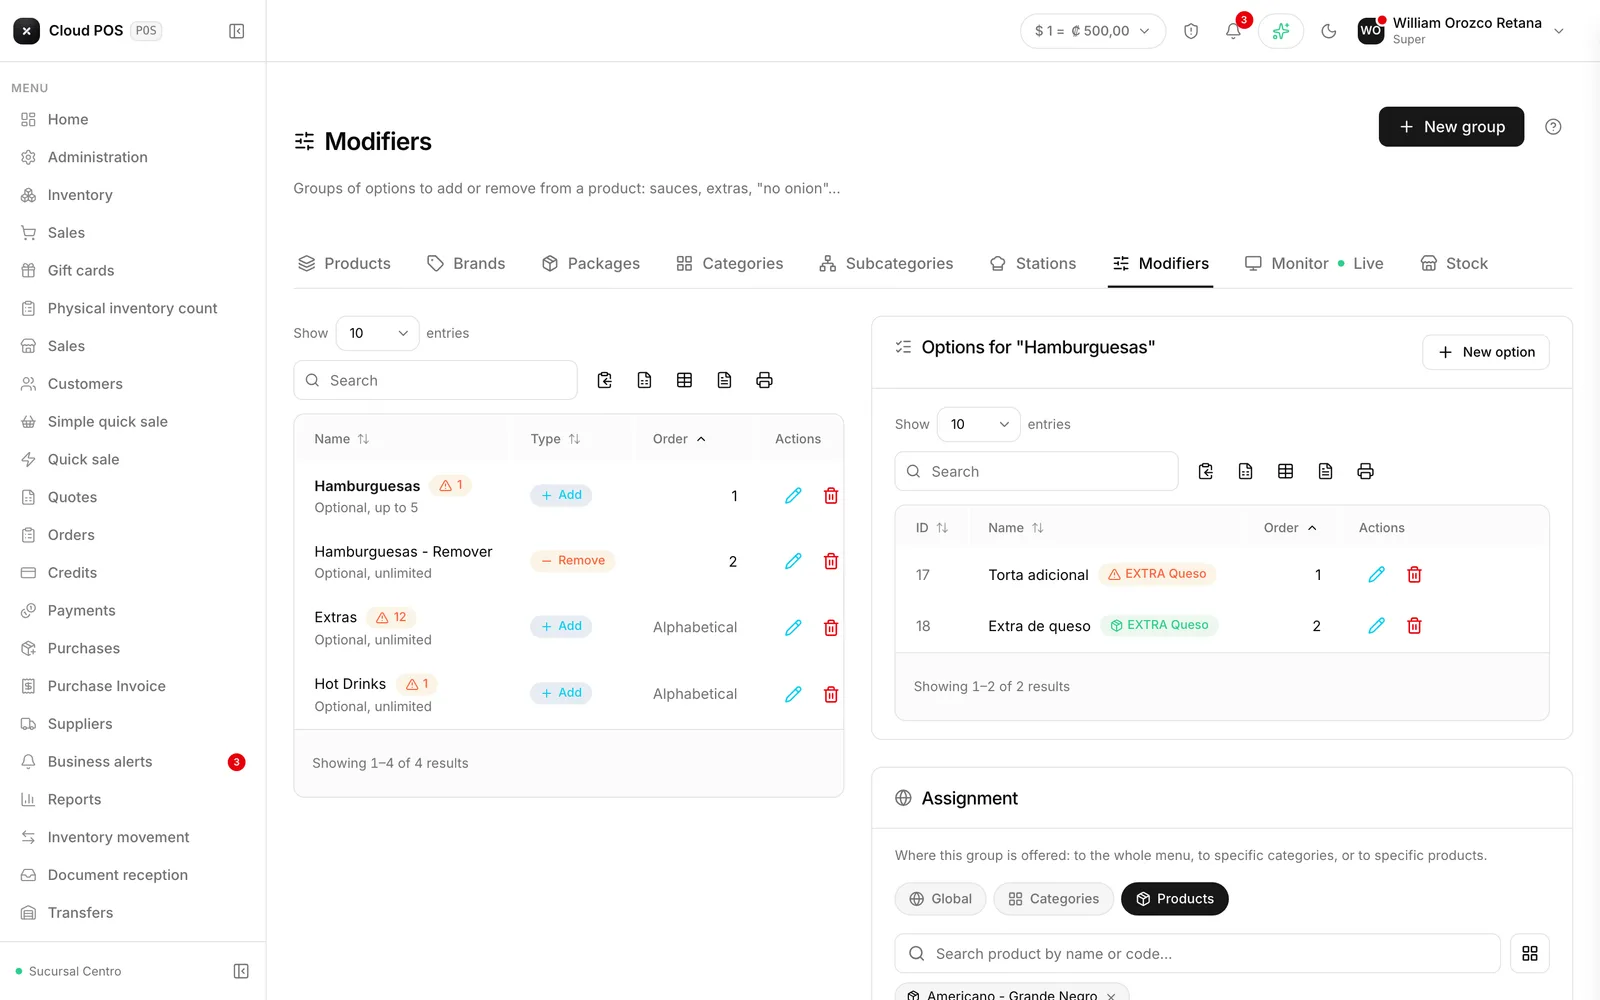Open the Stations tab
This screenshot has width=1600, height=1000.
coord(1033,263)
